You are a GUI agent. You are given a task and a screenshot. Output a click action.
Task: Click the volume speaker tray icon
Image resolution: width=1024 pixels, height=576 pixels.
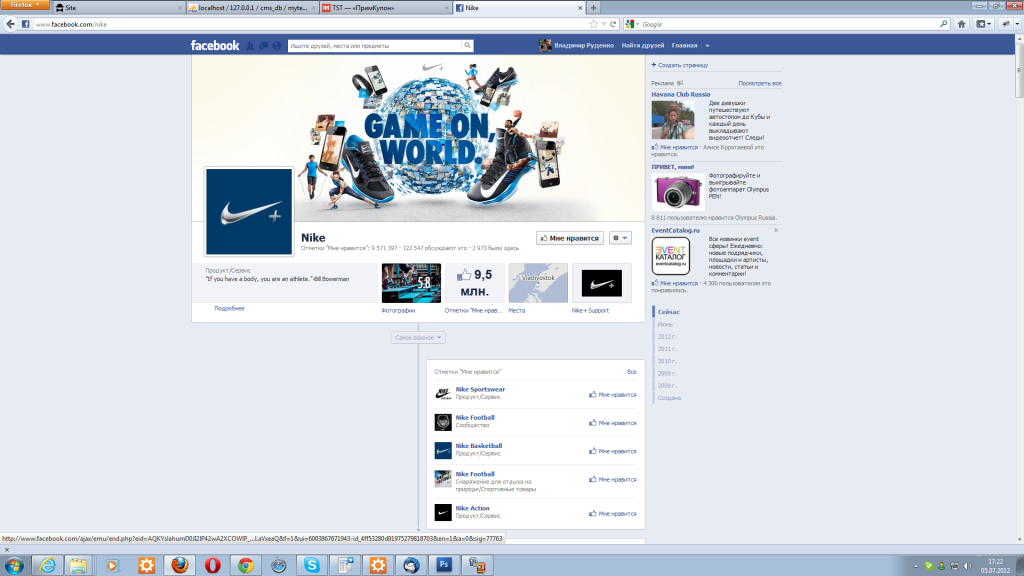point(967,566)
